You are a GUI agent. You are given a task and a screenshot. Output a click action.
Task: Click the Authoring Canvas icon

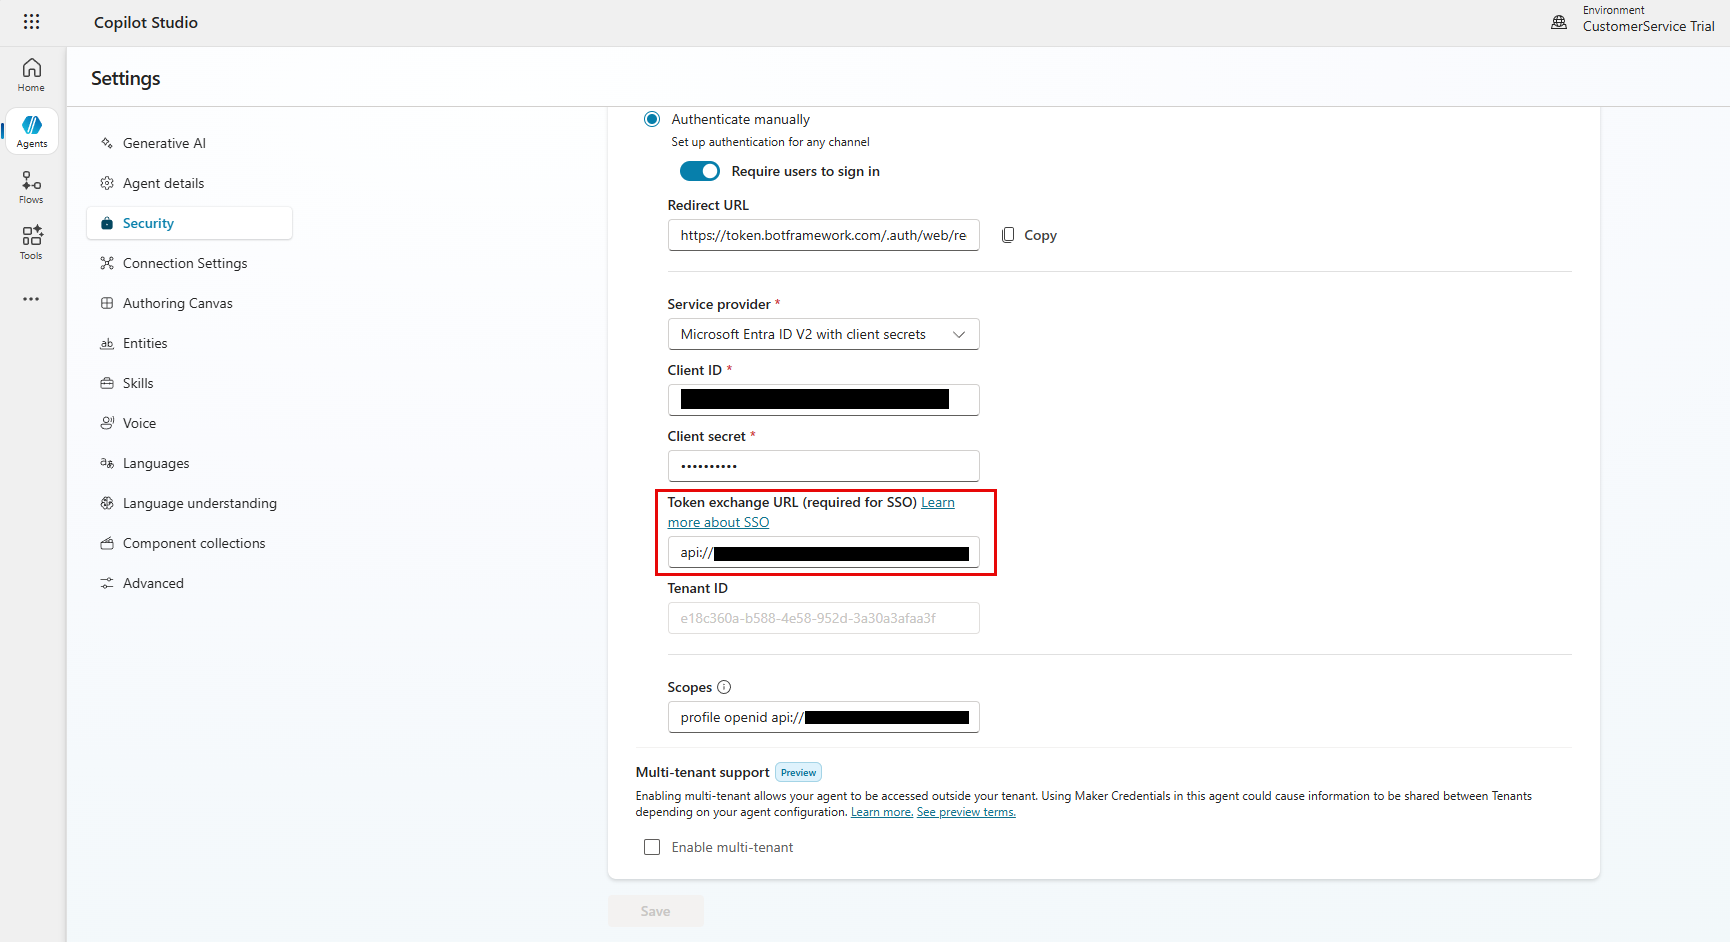pyautogui.click(x=107, y=303)
